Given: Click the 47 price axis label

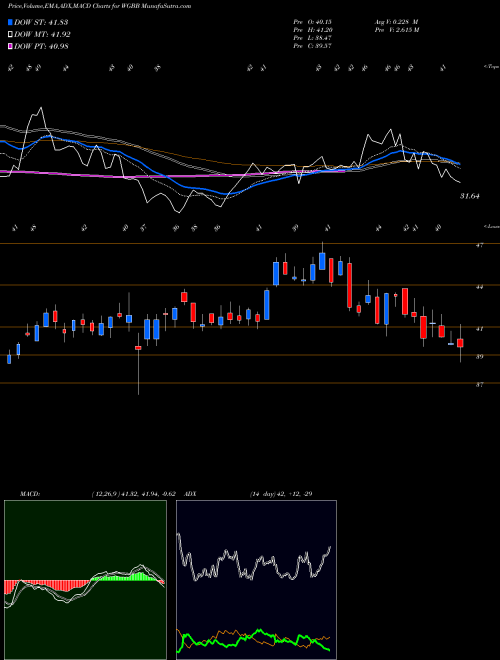Looking at the screenshot, I should [x=479, y=245].
